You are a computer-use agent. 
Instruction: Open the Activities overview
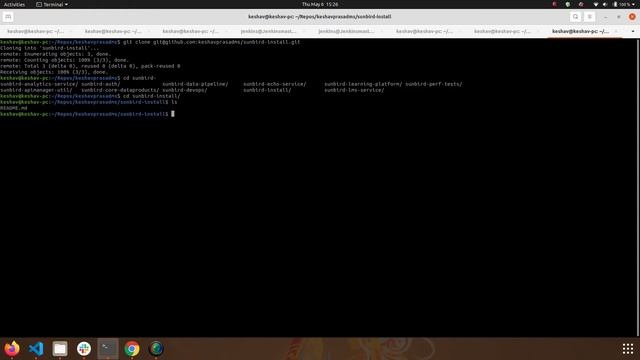pyautogui.click(x=14, y=4)
